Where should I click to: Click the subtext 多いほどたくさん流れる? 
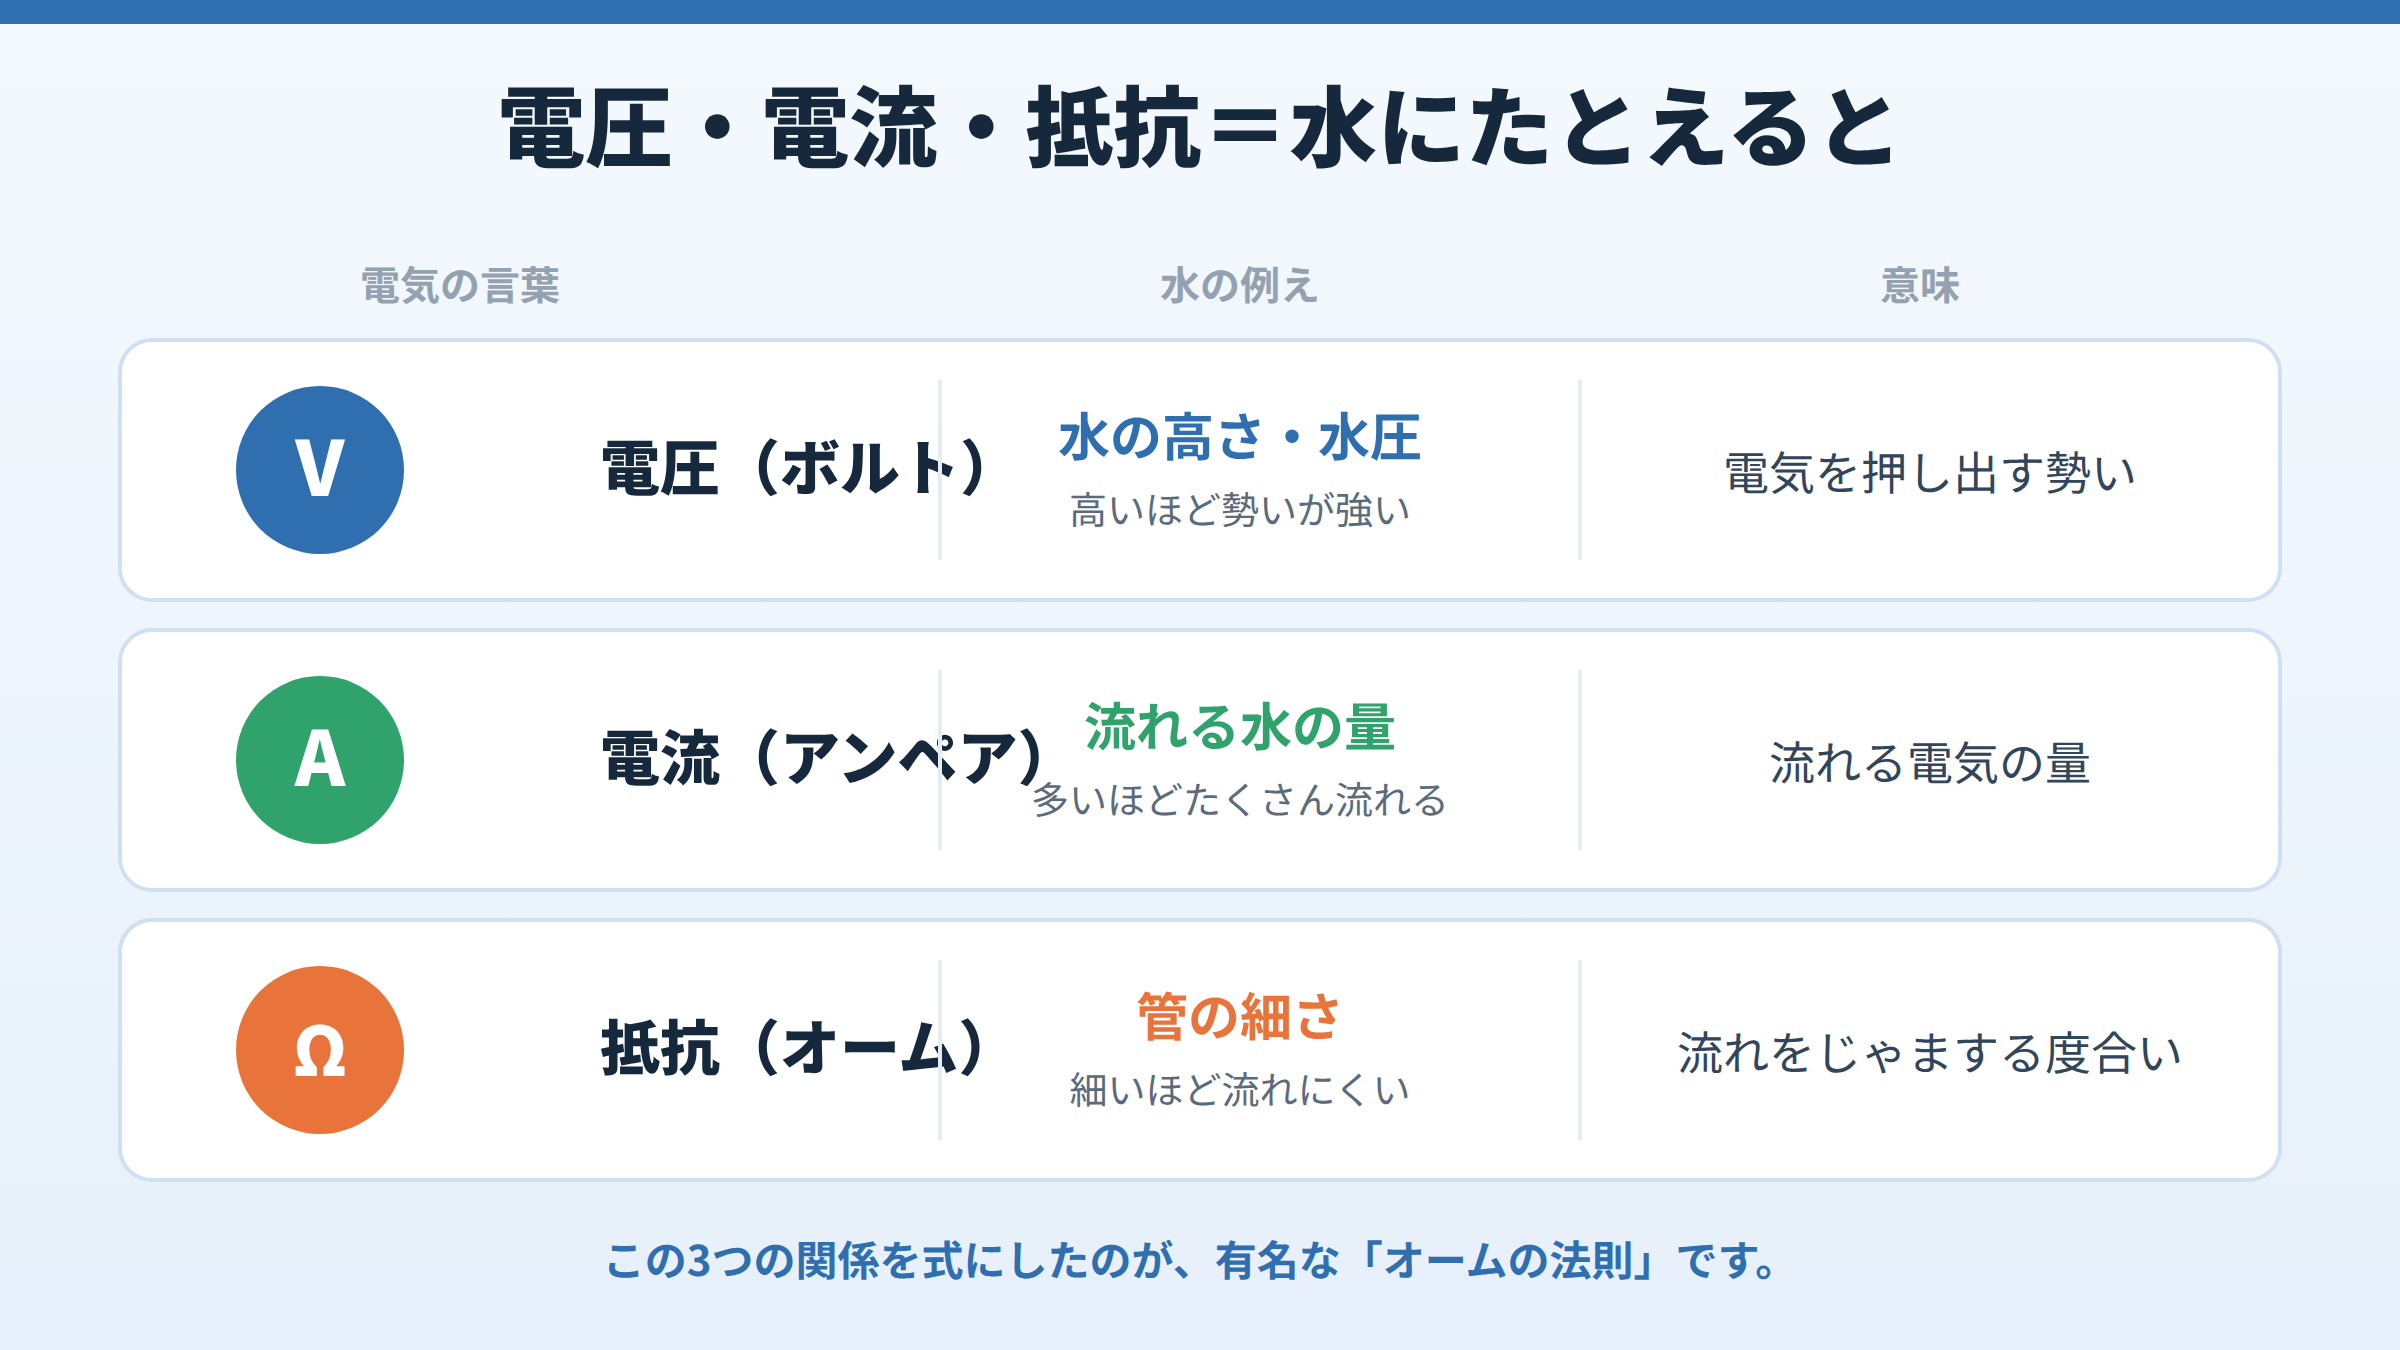(1240, 800)
